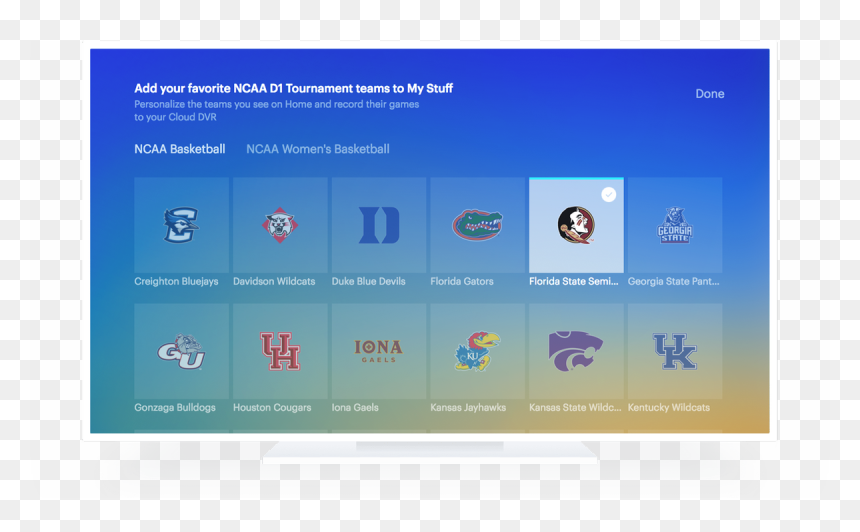Viewport: 860px width, 532px height.
Task: Click the 'Houston Cougars' team name
Action: tap(272, 408)
